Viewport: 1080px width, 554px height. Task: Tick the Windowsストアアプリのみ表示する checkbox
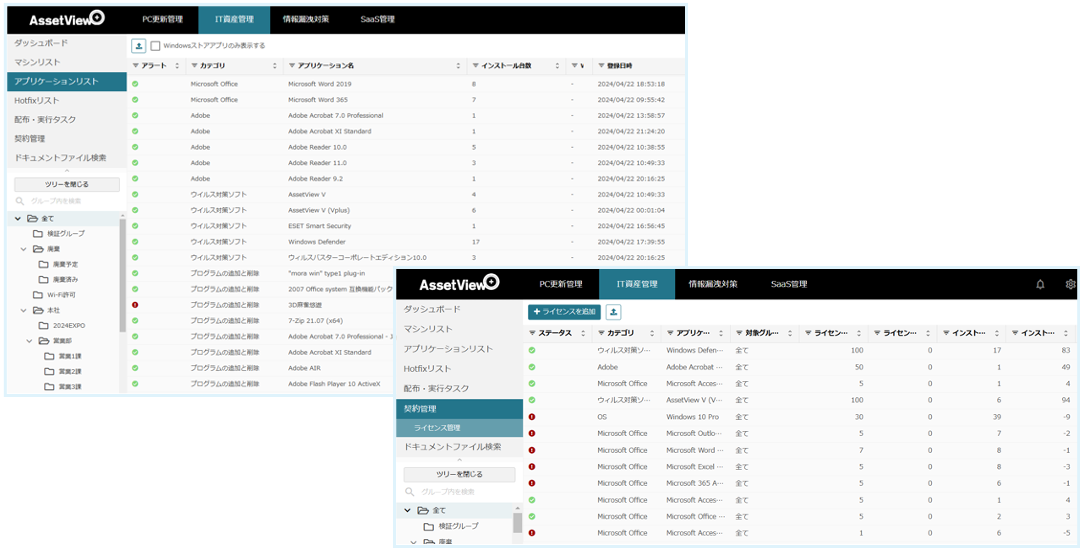coord(156,45)
